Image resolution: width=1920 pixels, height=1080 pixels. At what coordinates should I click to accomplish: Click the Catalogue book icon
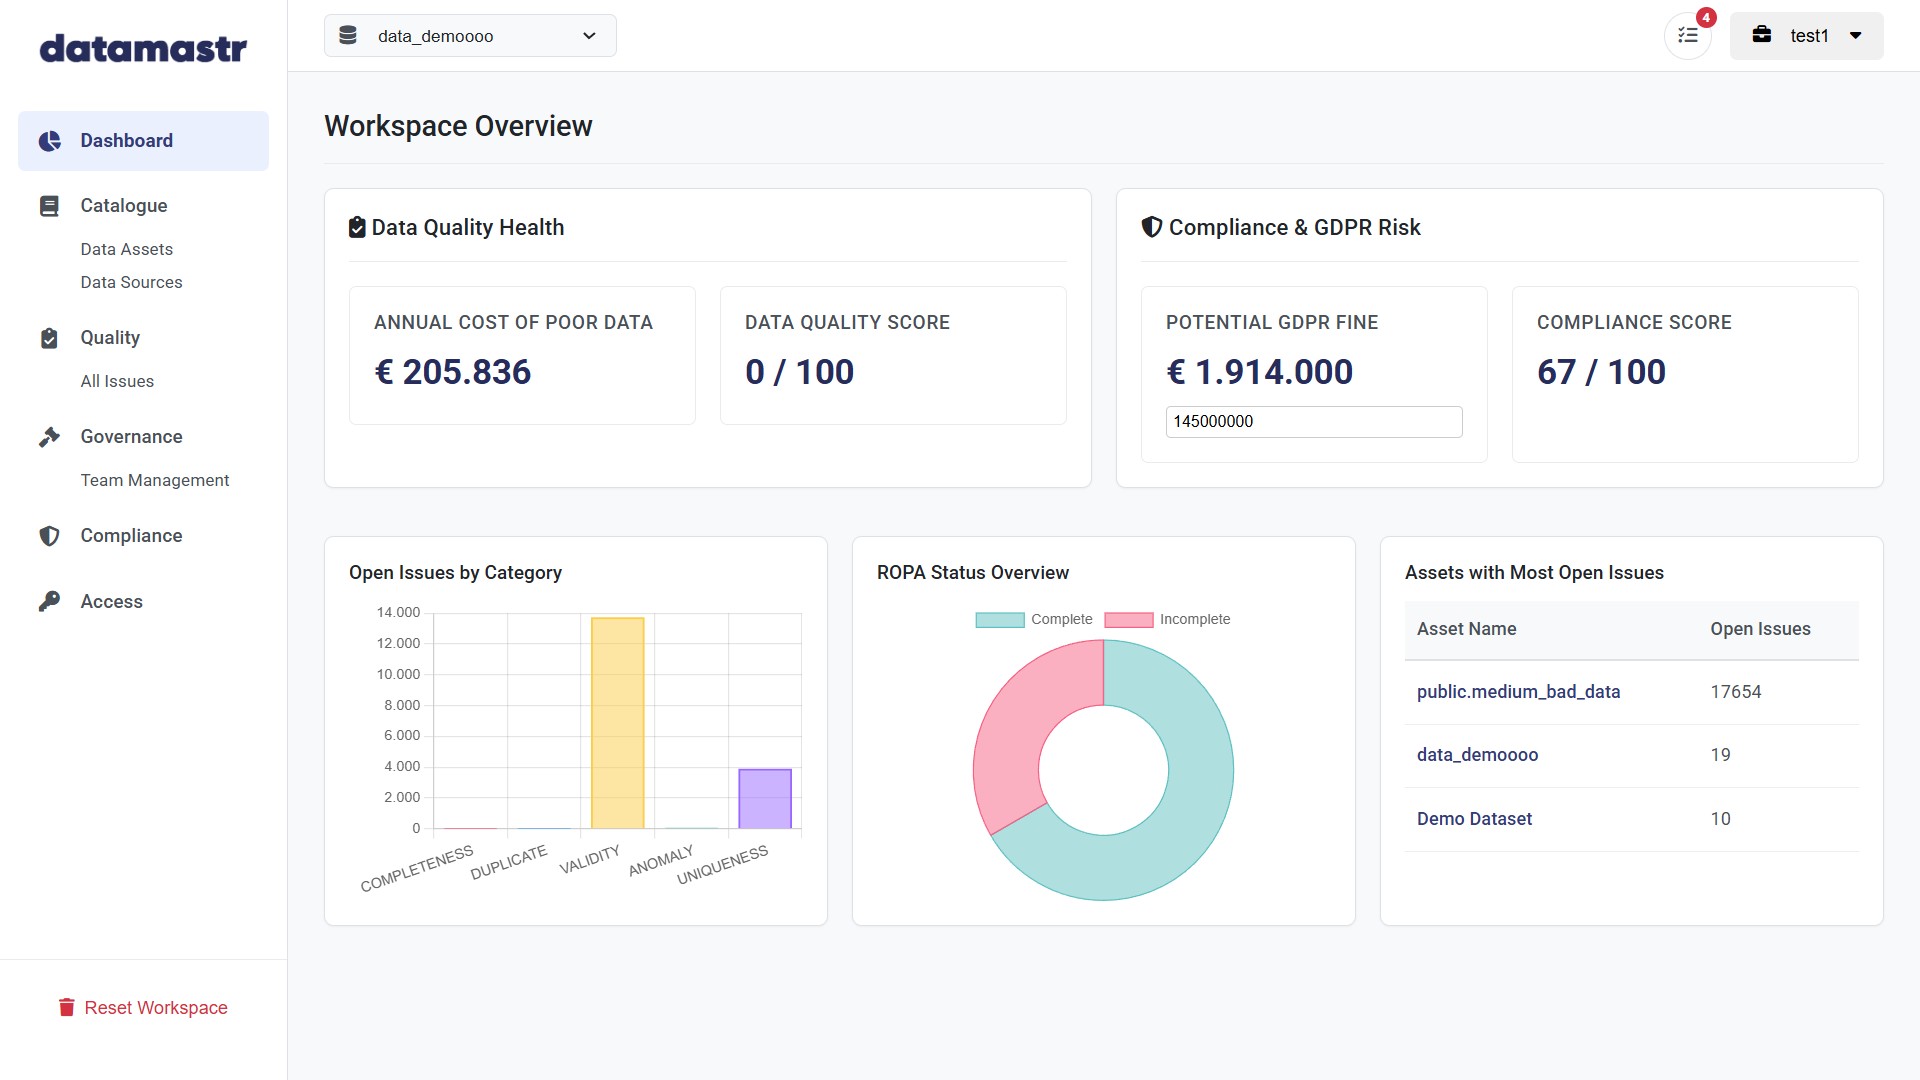(x=49, y=206)
